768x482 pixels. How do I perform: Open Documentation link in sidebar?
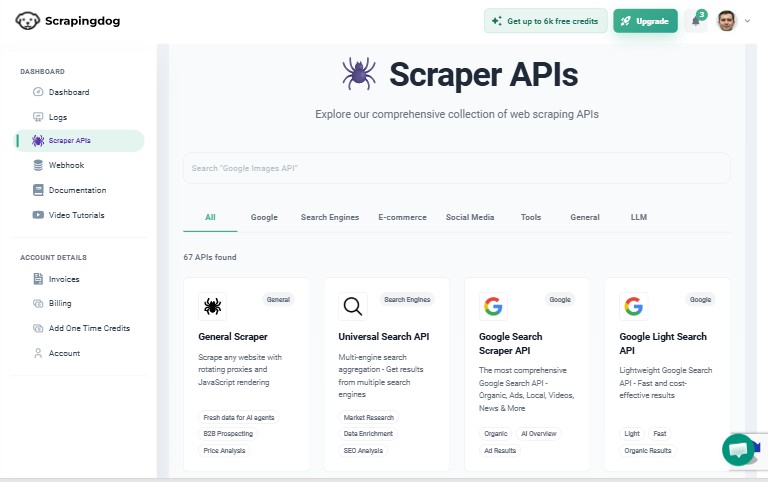tap(77, 190)
